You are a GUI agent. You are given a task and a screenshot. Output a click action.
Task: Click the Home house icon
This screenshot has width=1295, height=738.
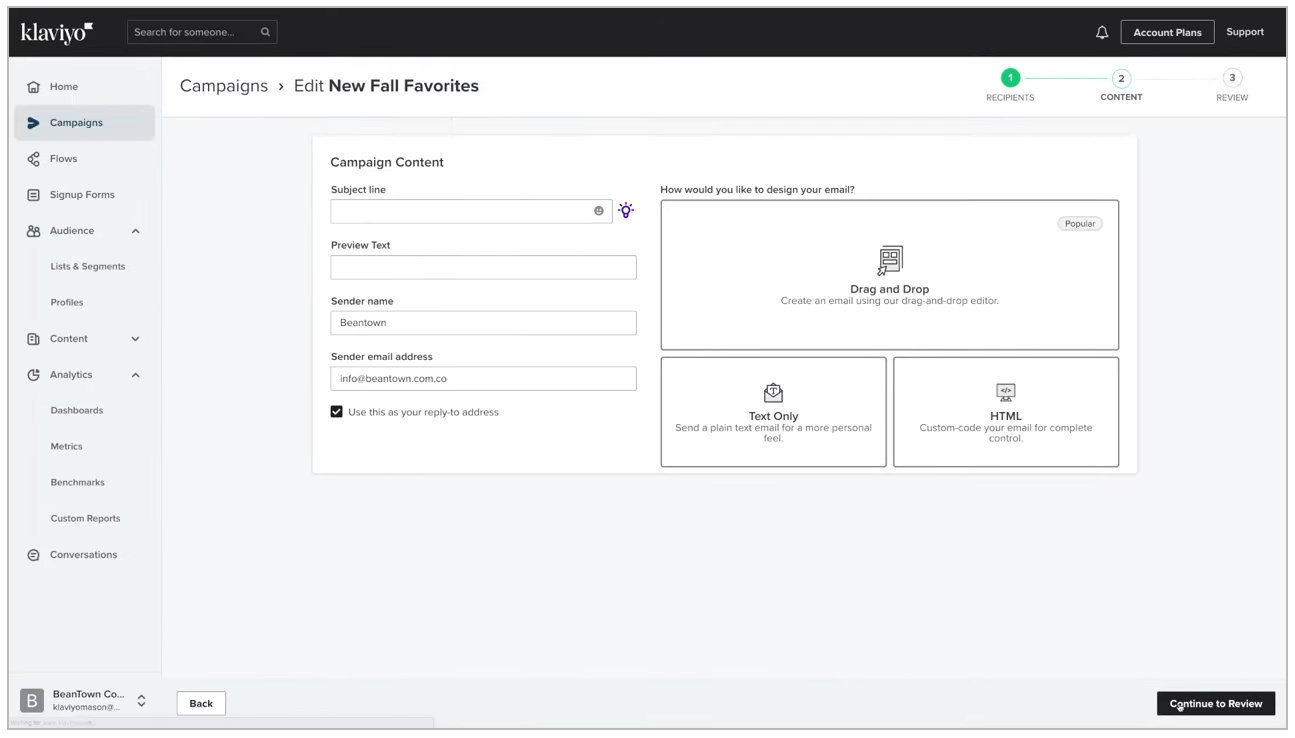(x=33, y=87)
